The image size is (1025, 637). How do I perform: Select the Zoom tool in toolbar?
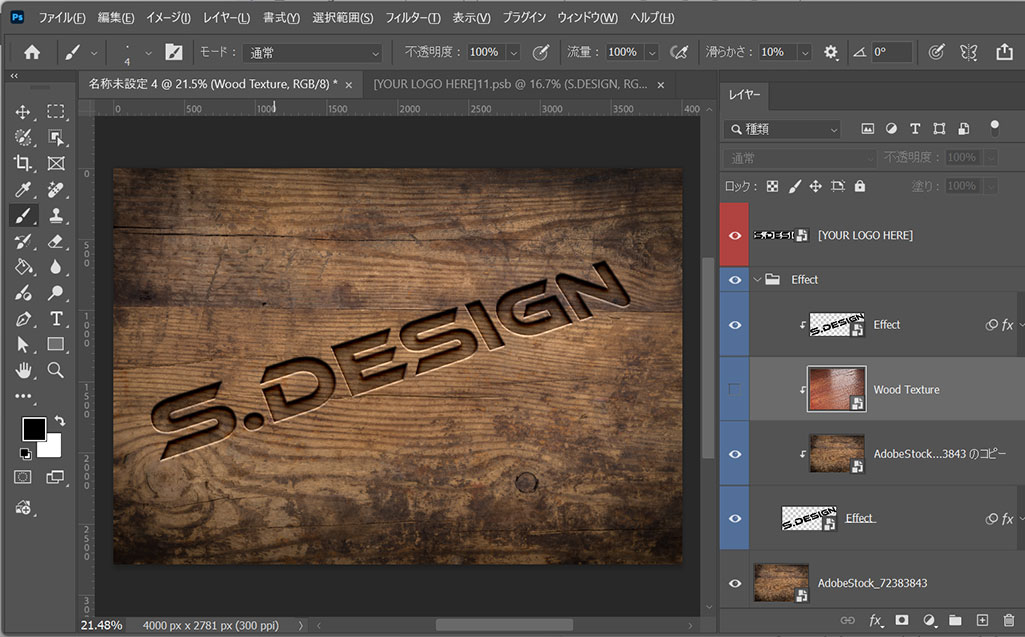point(56,370)
